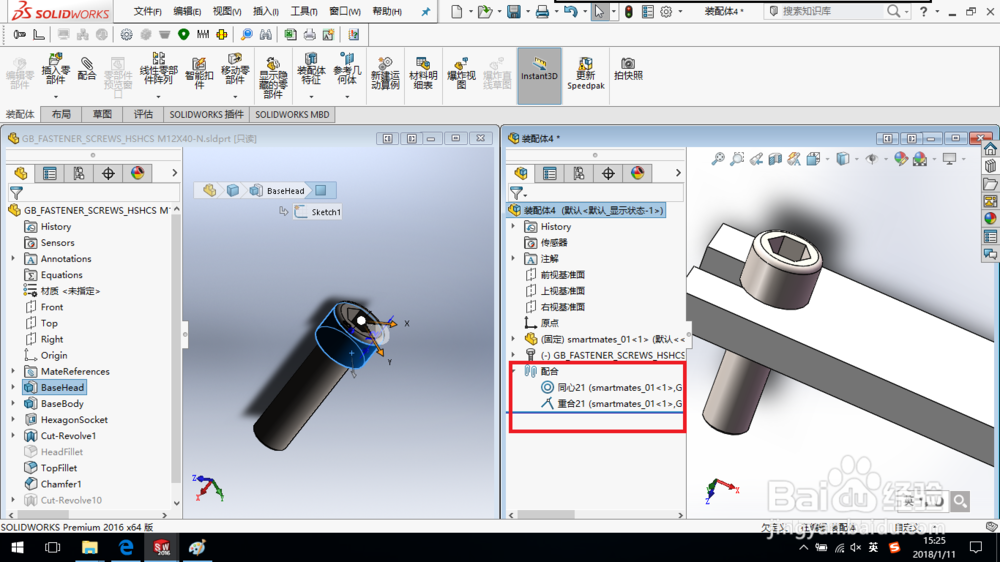Switch to SOLIDWORKS 插件 tab
Viewport: 1000px width, 562px height.
(x=207, y=115)
